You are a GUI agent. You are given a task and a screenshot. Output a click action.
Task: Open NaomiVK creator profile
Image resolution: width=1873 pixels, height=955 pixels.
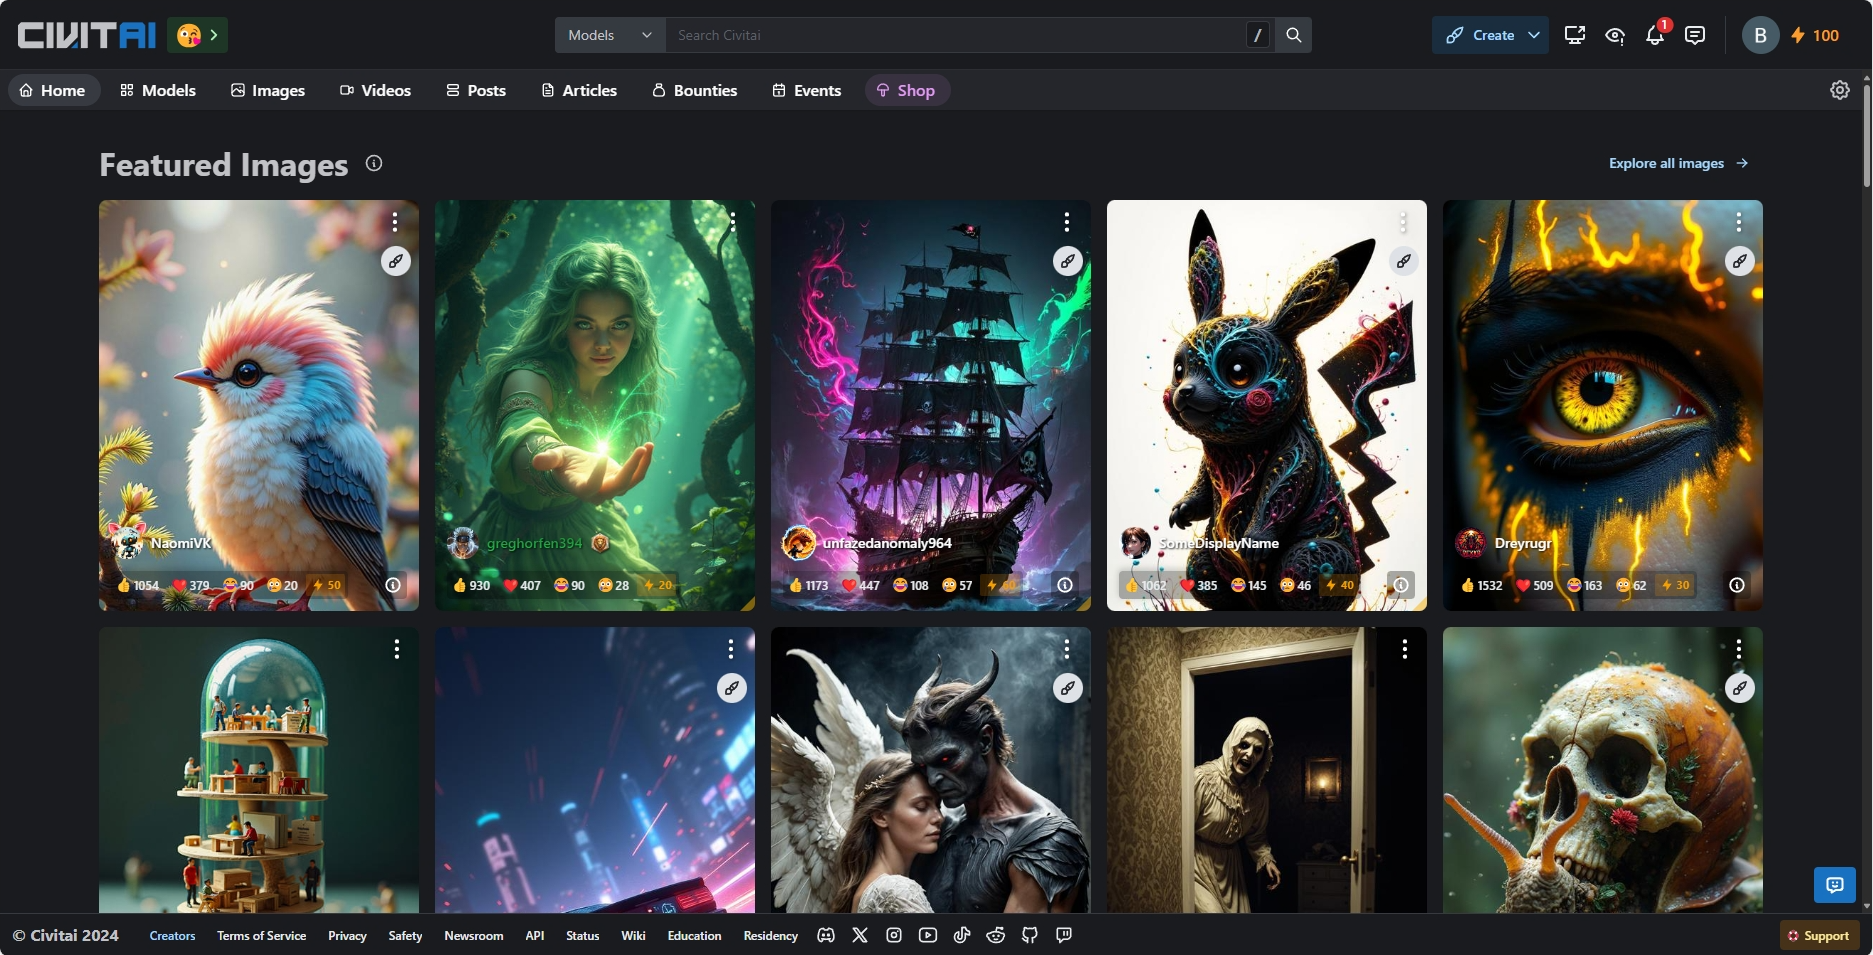160,543
